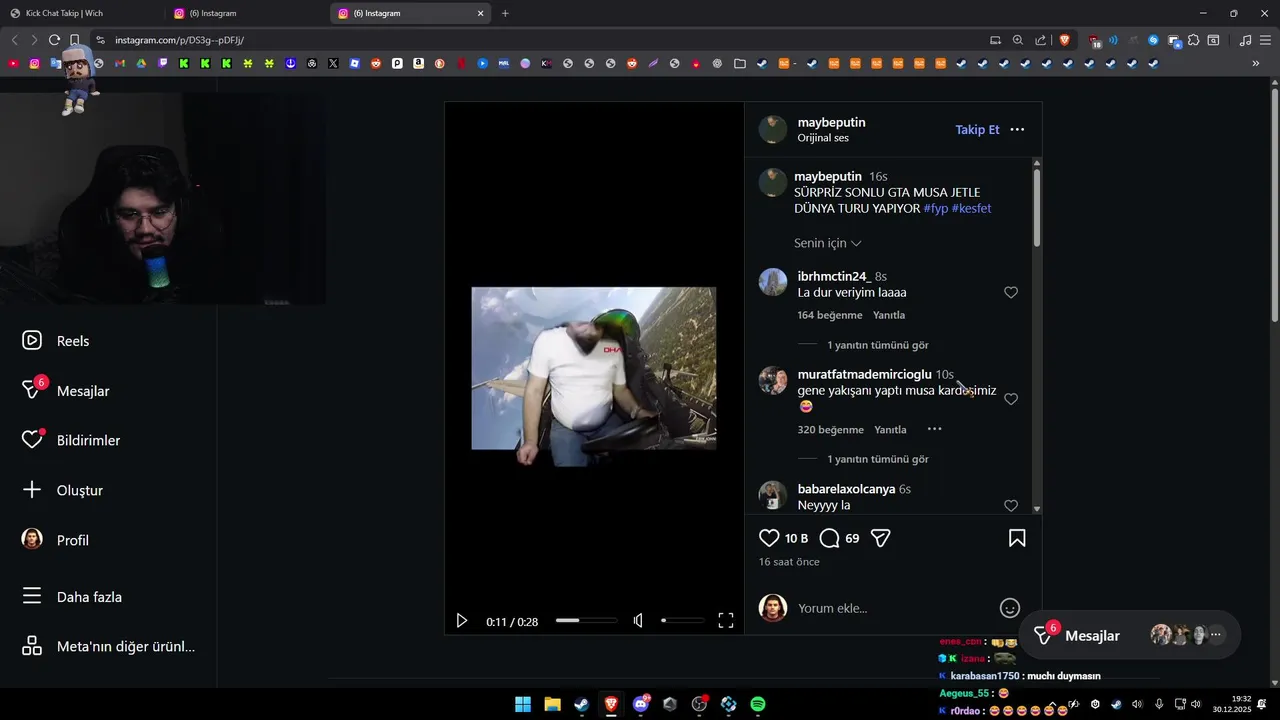The width and height of the screenshot is (1280, 720).
Task: View 320 beğenme likes list
Action: click(x=830, y=430)
